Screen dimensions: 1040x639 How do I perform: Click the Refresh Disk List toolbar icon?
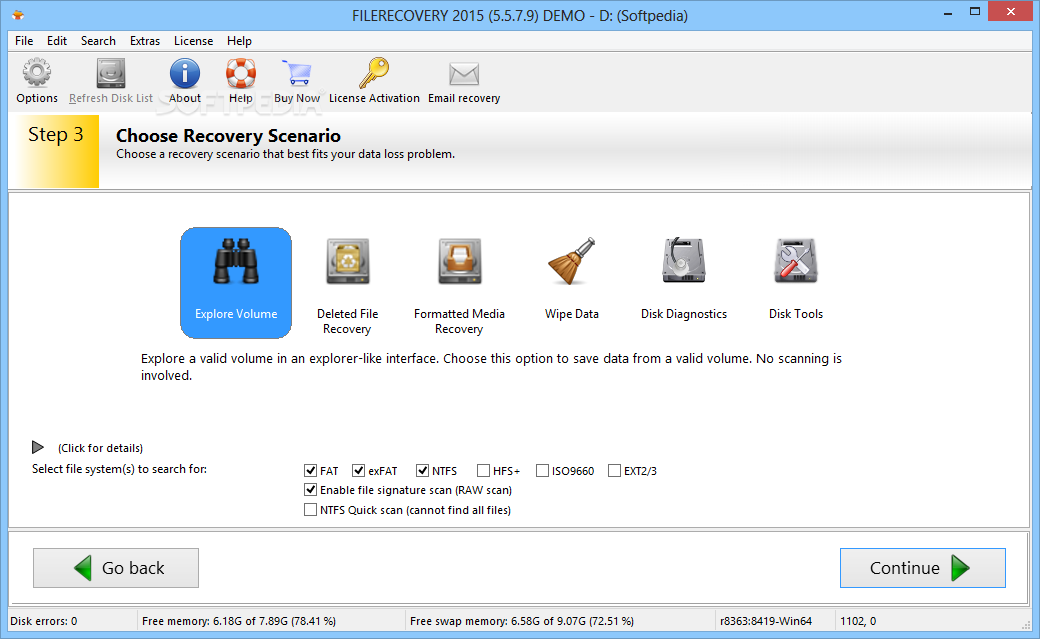(x=111, y=73)
